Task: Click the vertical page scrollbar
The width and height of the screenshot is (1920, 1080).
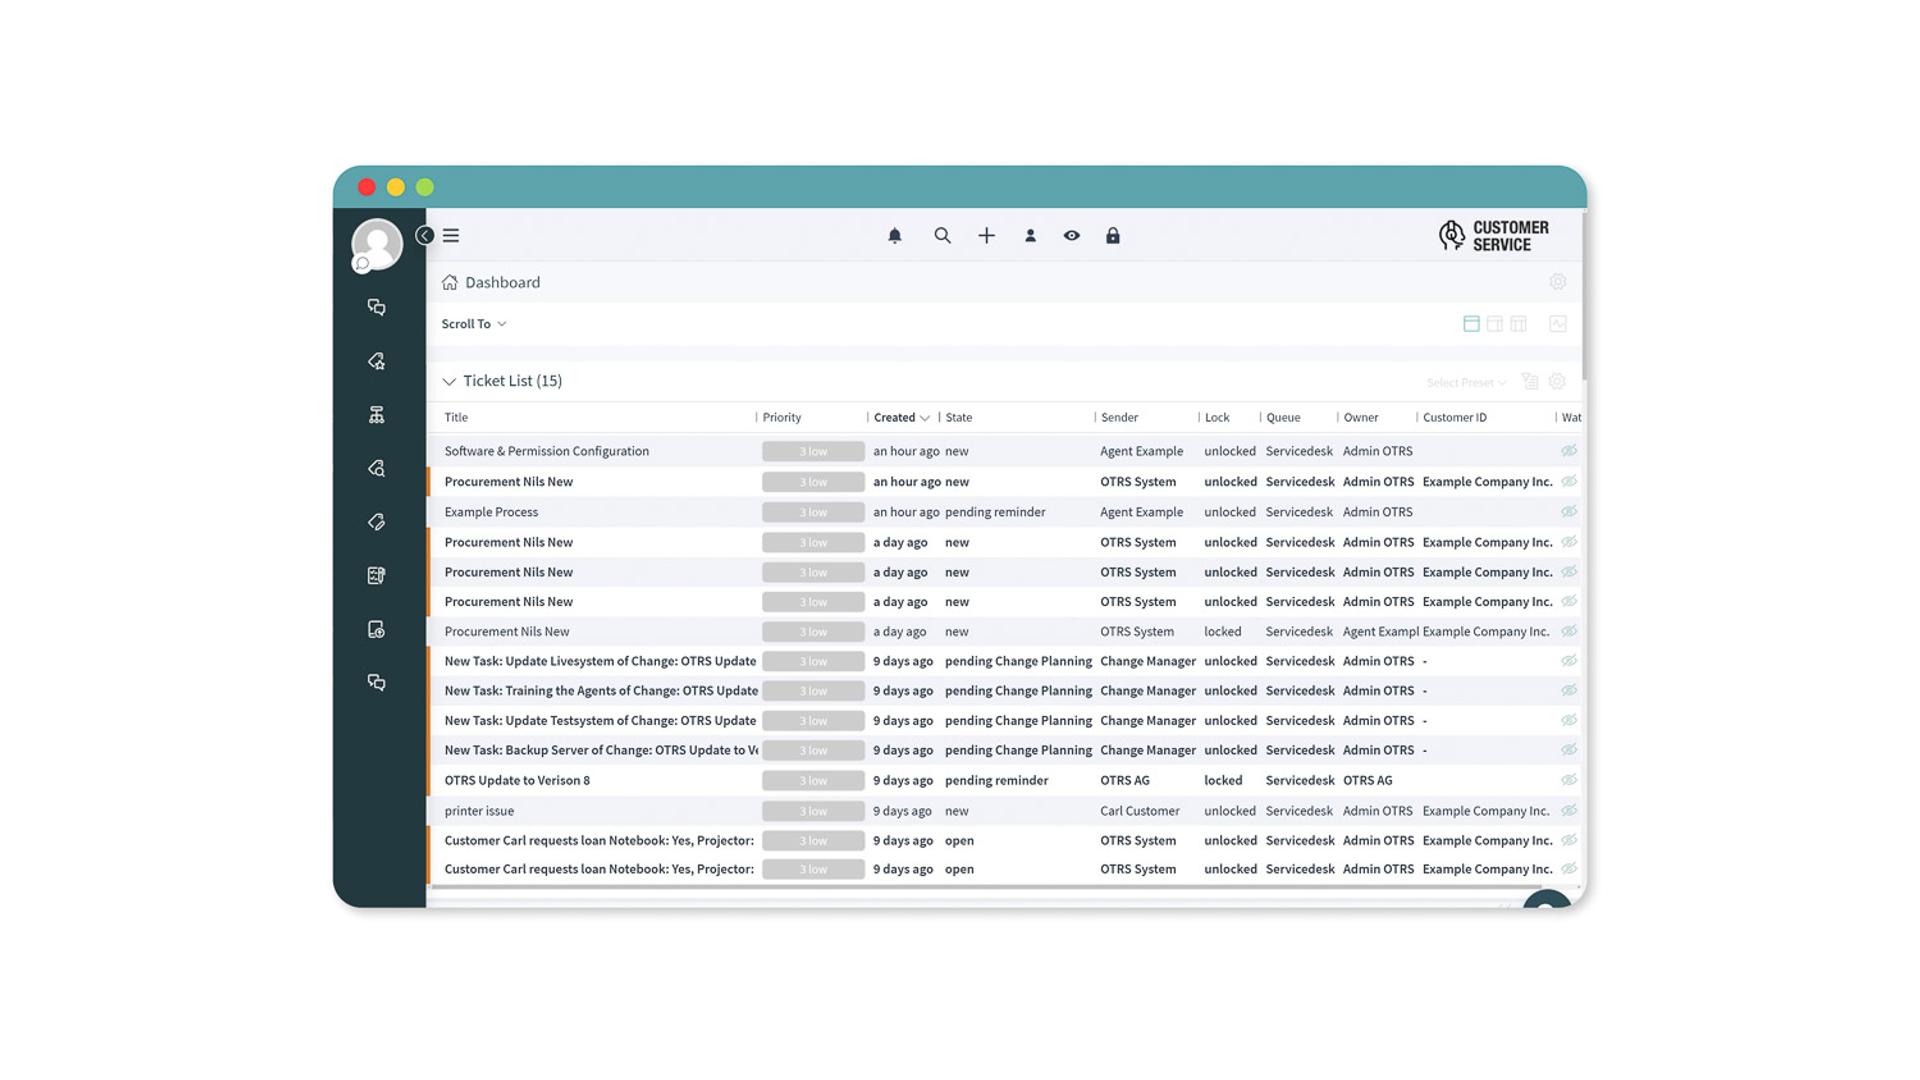Action: [x=1585, y=295]
